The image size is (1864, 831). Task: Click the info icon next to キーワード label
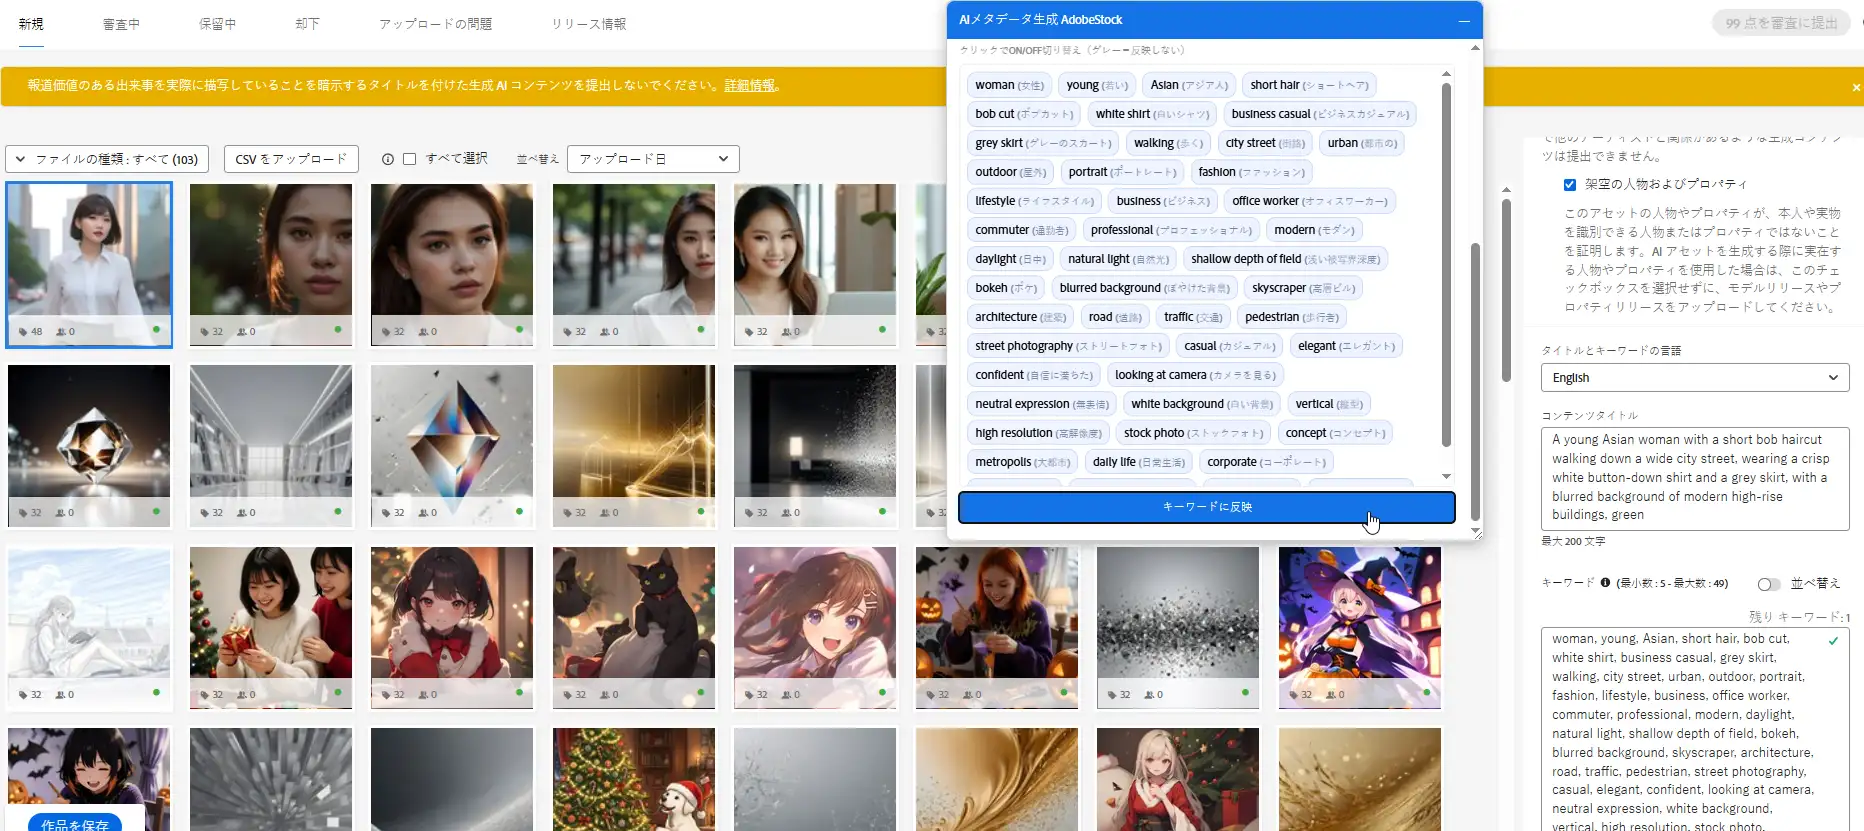pos(1605,583)
